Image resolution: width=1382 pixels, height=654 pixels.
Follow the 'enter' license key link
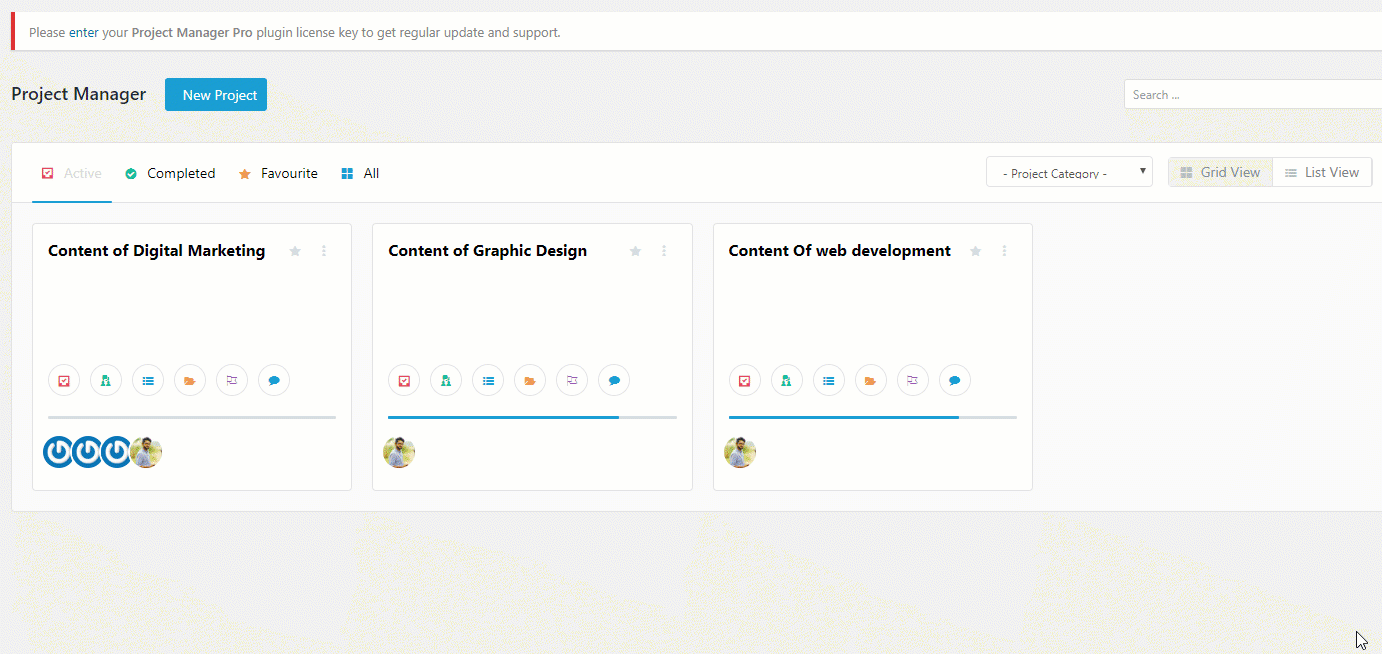pyautogui.click(x=83, y=32)
